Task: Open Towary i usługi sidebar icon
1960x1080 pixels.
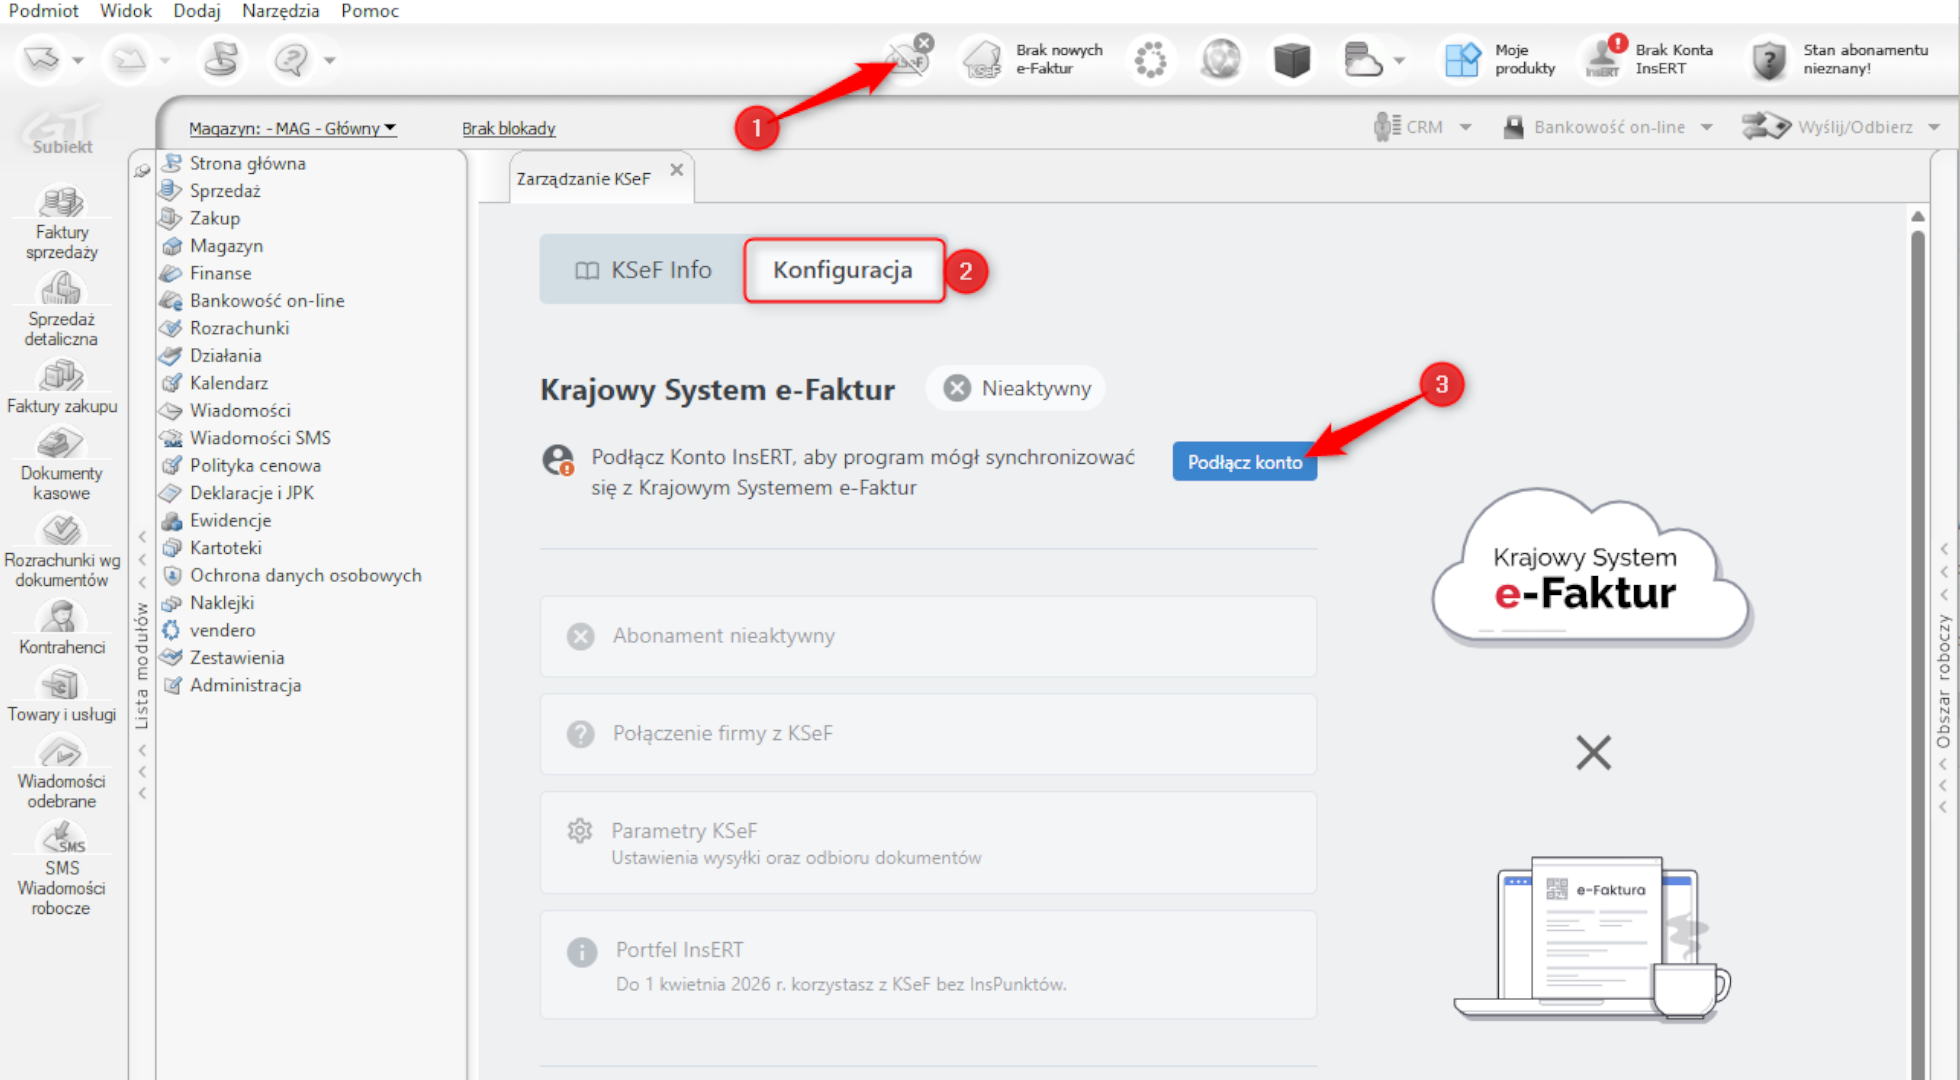Action: coord(61,686)
